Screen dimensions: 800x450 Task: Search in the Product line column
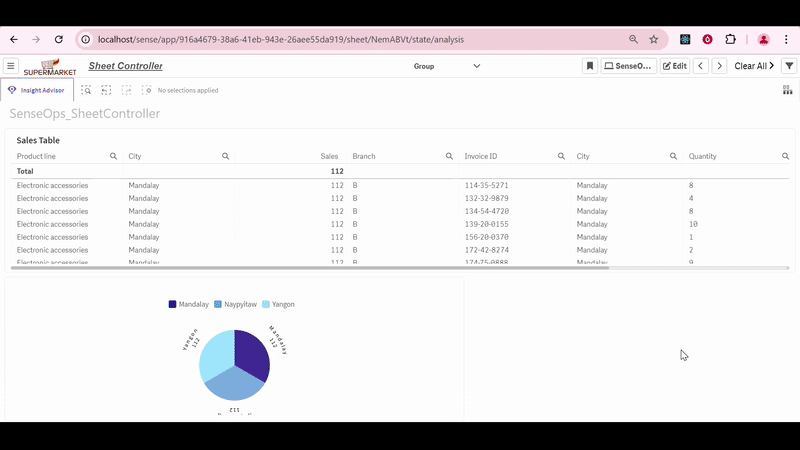pos(113,156)
